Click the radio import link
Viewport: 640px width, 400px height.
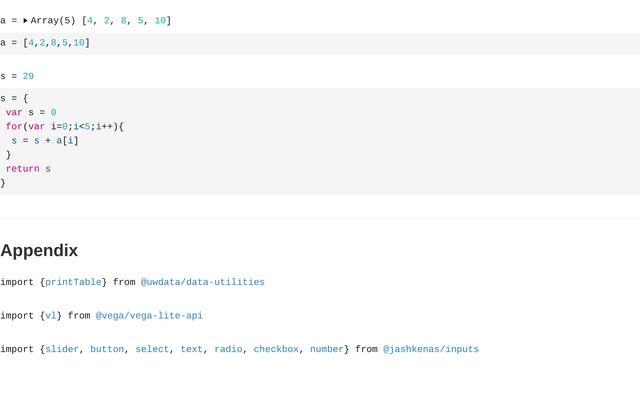coord(228,350)
